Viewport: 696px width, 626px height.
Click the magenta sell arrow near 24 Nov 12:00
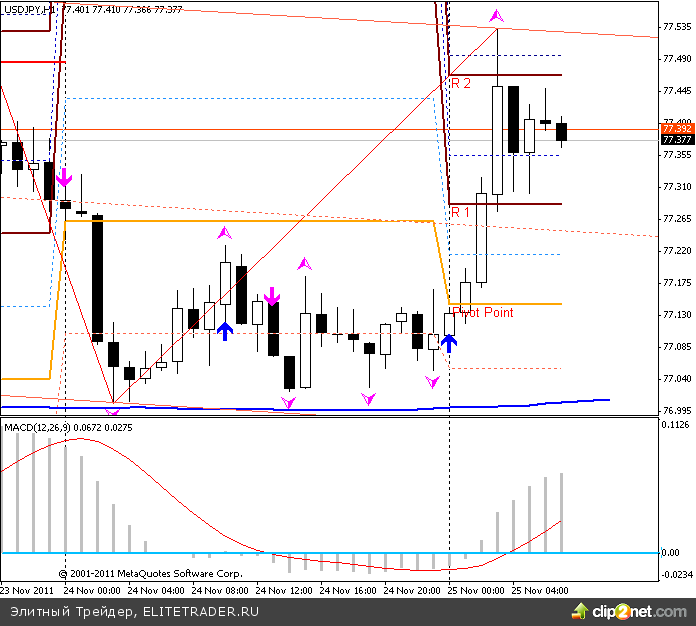[x=271, y=296]
